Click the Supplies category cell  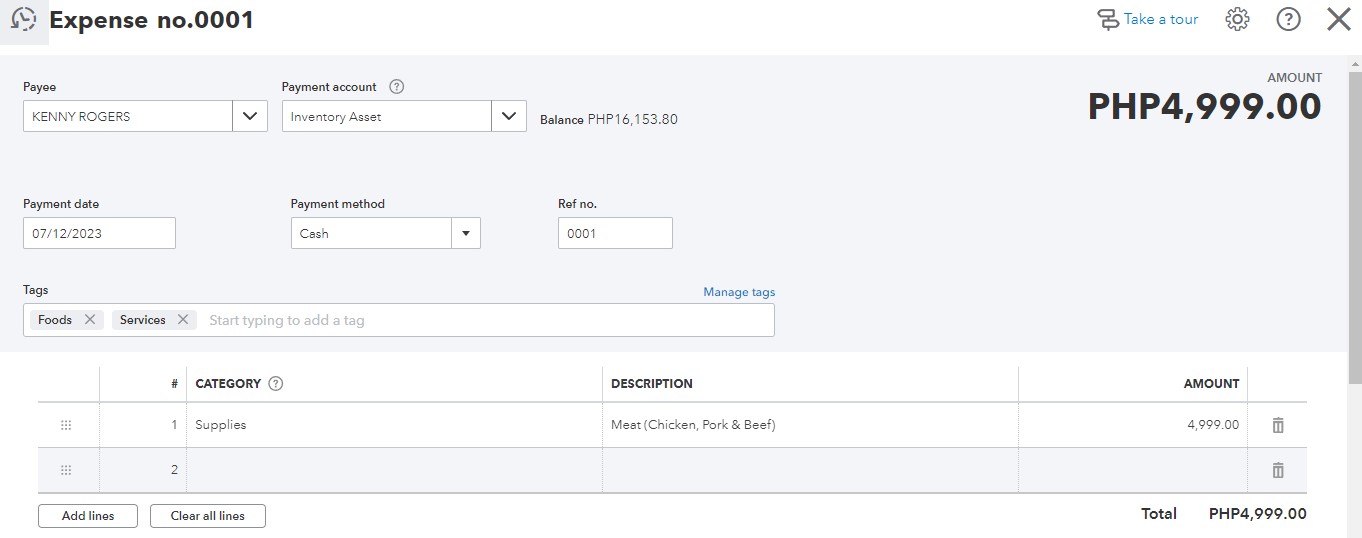[394, 425]
